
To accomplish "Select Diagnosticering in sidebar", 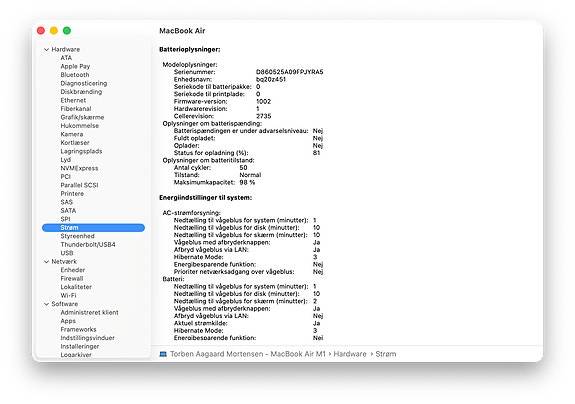I will pos(84,83).
